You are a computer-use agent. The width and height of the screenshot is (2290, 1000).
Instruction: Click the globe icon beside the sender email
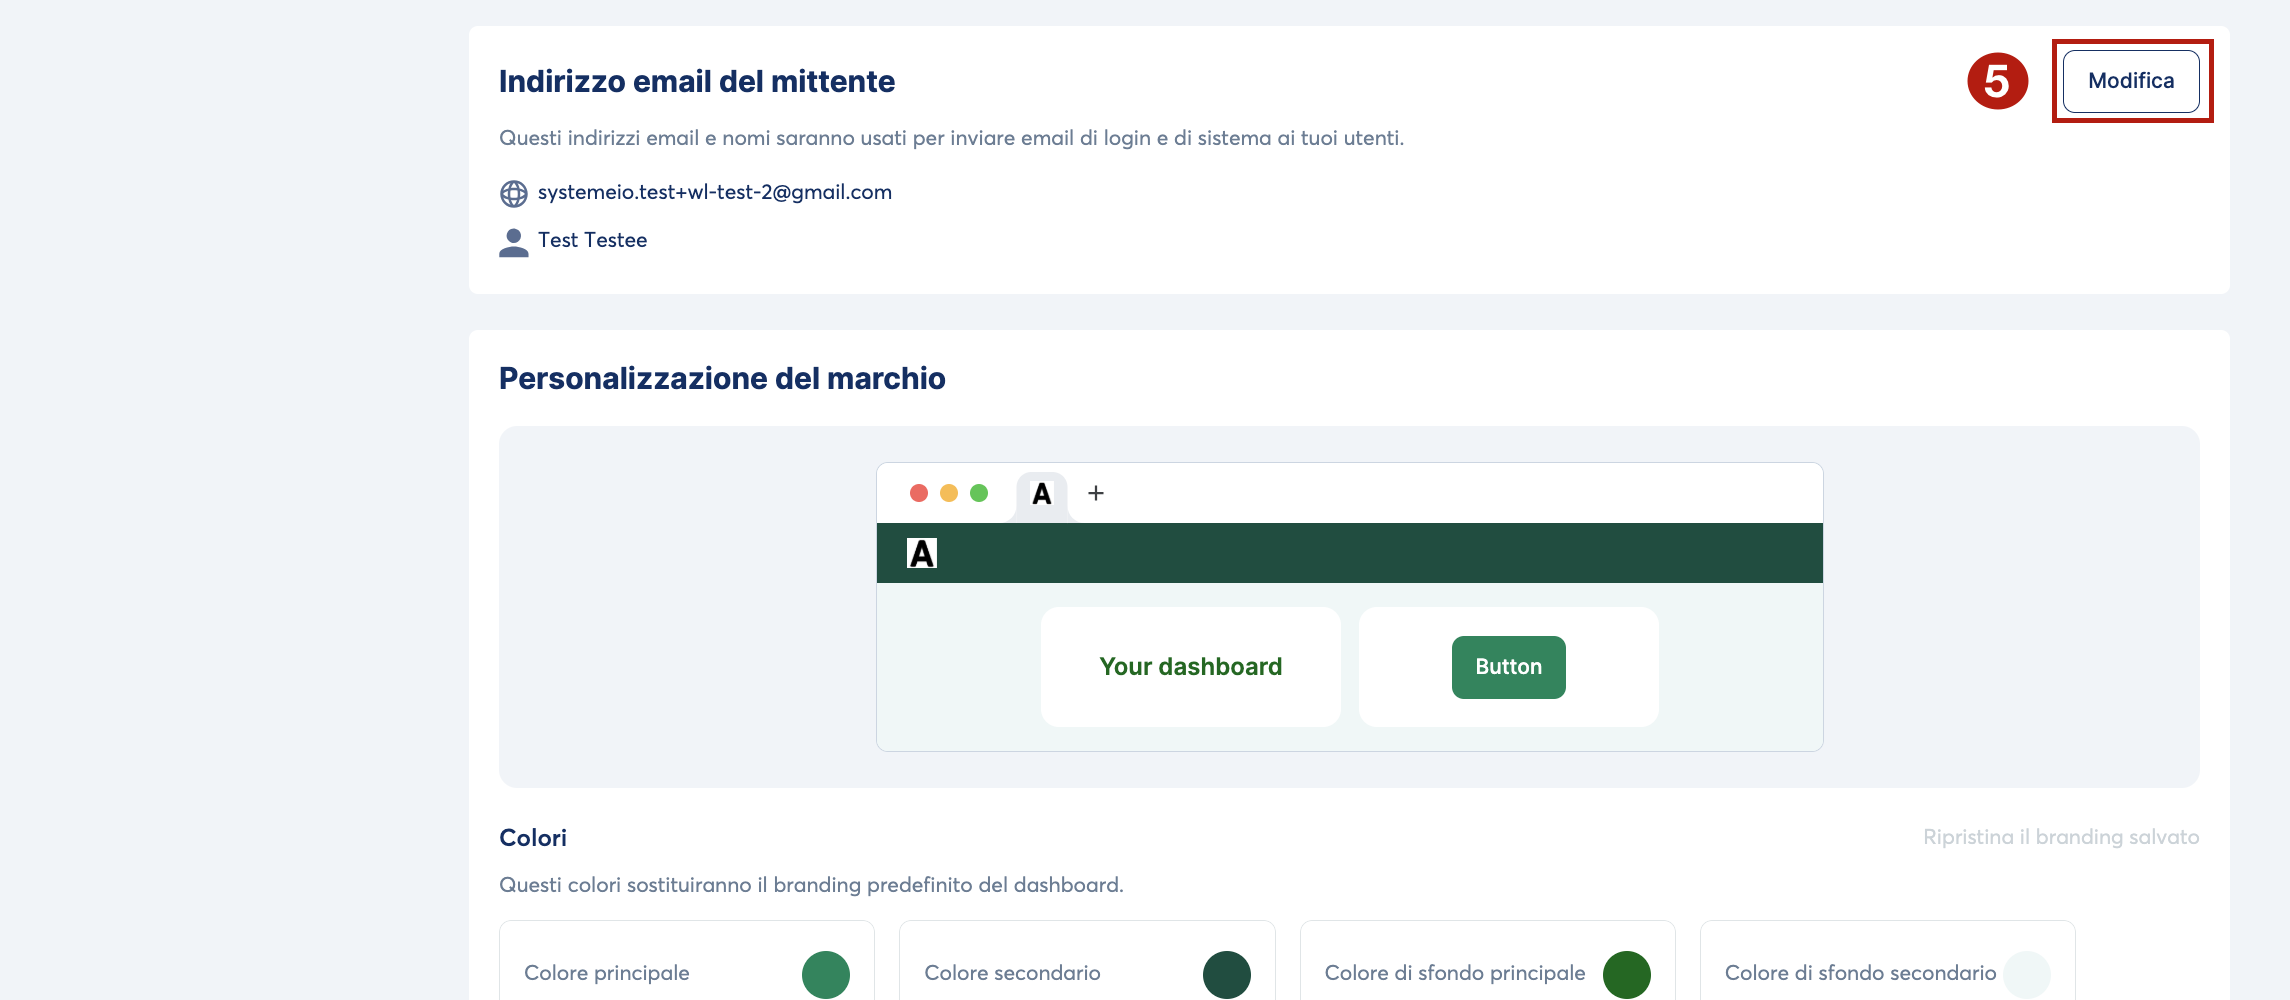point(514,193)
